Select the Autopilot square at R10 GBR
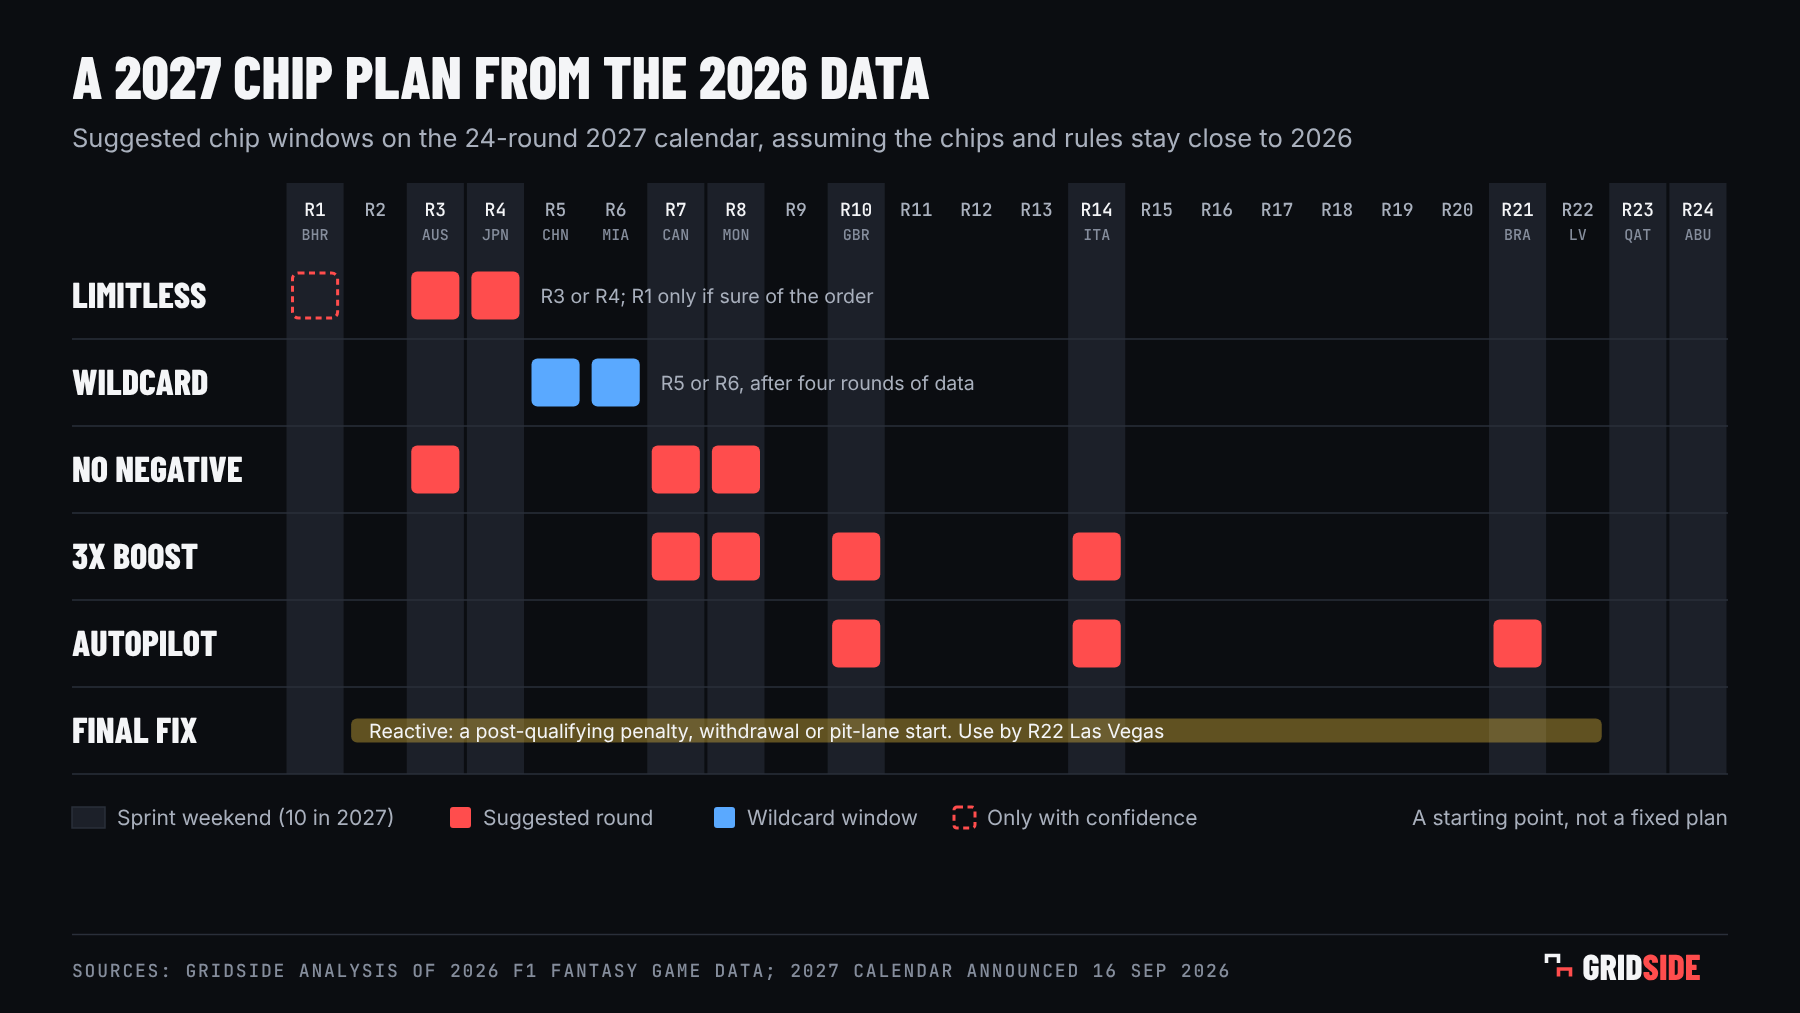 (856, 643)
